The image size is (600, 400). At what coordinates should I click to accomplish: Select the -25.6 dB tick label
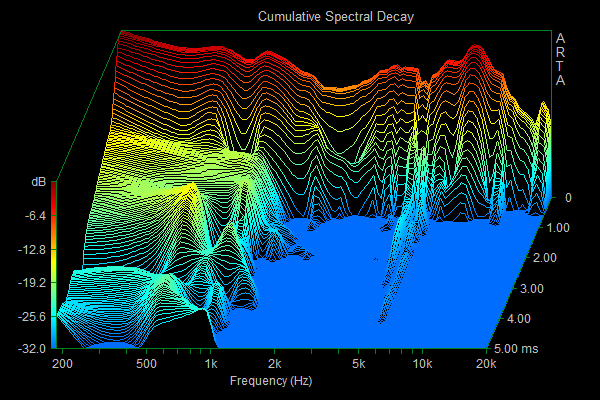click(31, 316)
